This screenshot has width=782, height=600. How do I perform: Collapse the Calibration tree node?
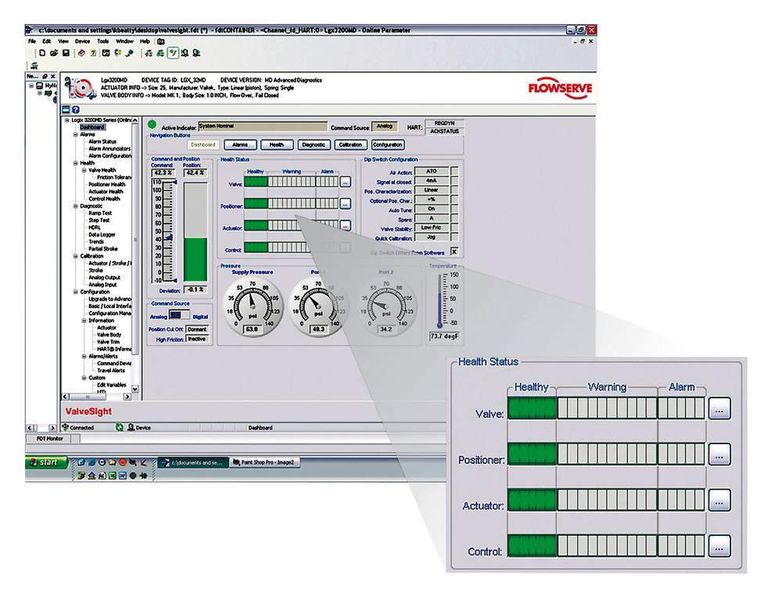(x=76, y=256)
